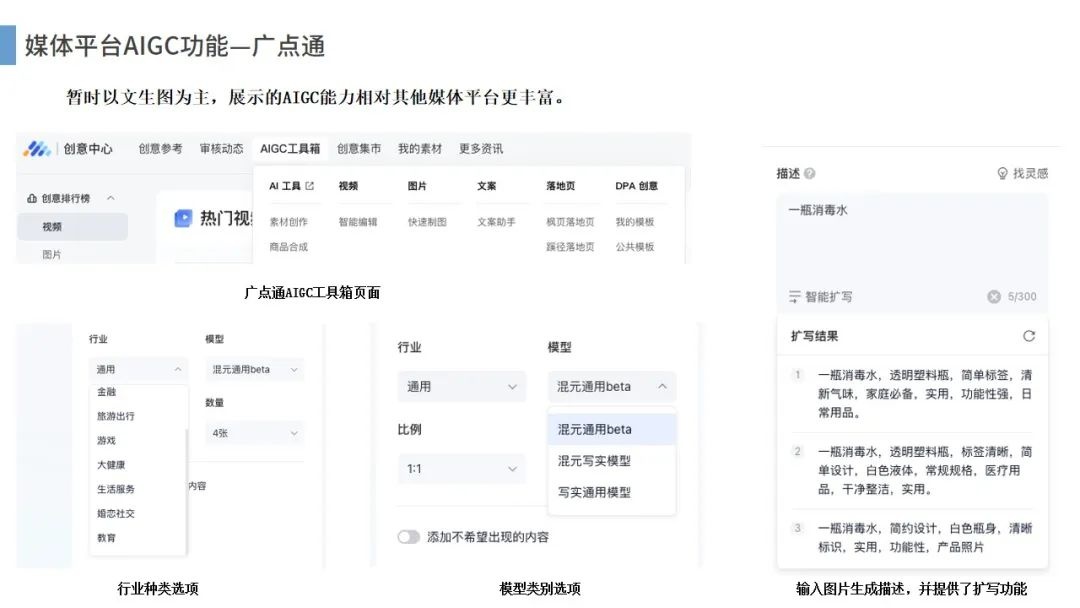This screenshot has width=1080, height=608.
Task: Click the help icon beside 描述
Action: tap(810, 174)
